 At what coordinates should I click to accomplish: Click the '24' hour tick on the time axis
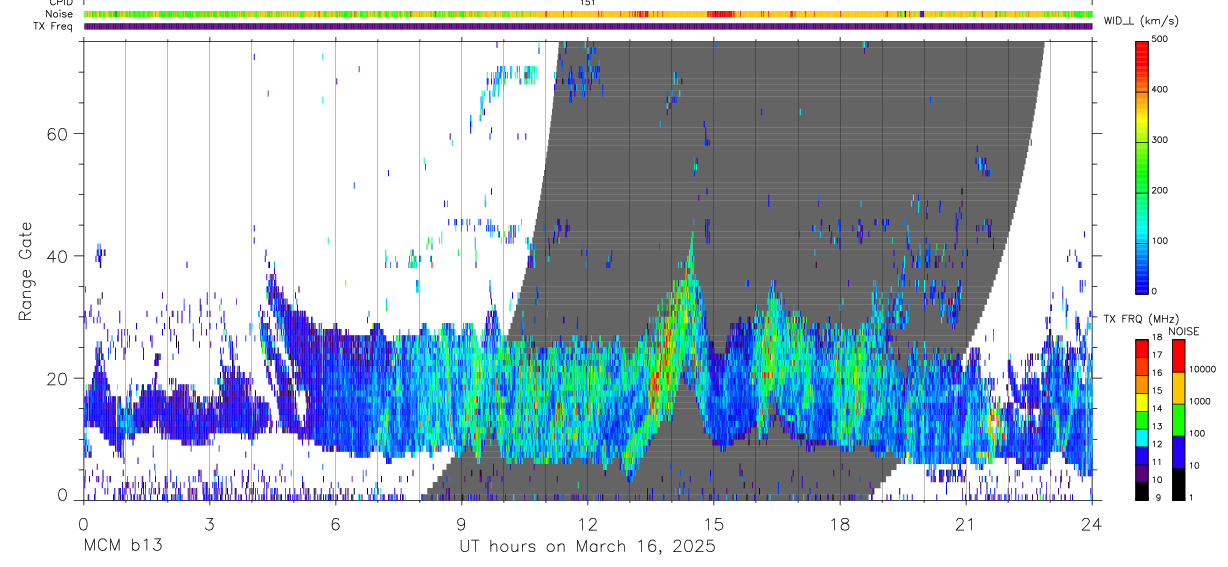[x=1091, y=523]
